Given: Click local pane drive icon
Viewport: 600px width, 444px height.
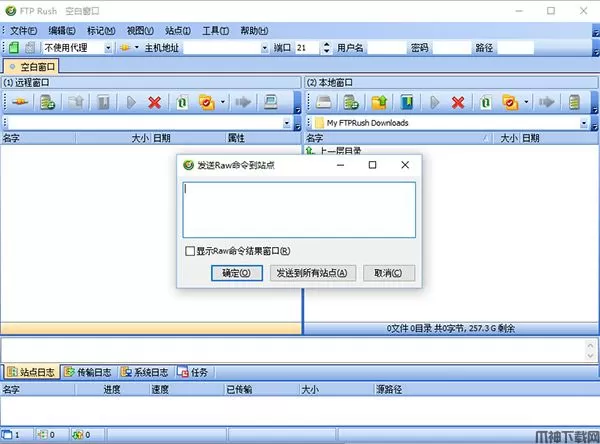Looking at the screenshot, I should coord(324,102).
